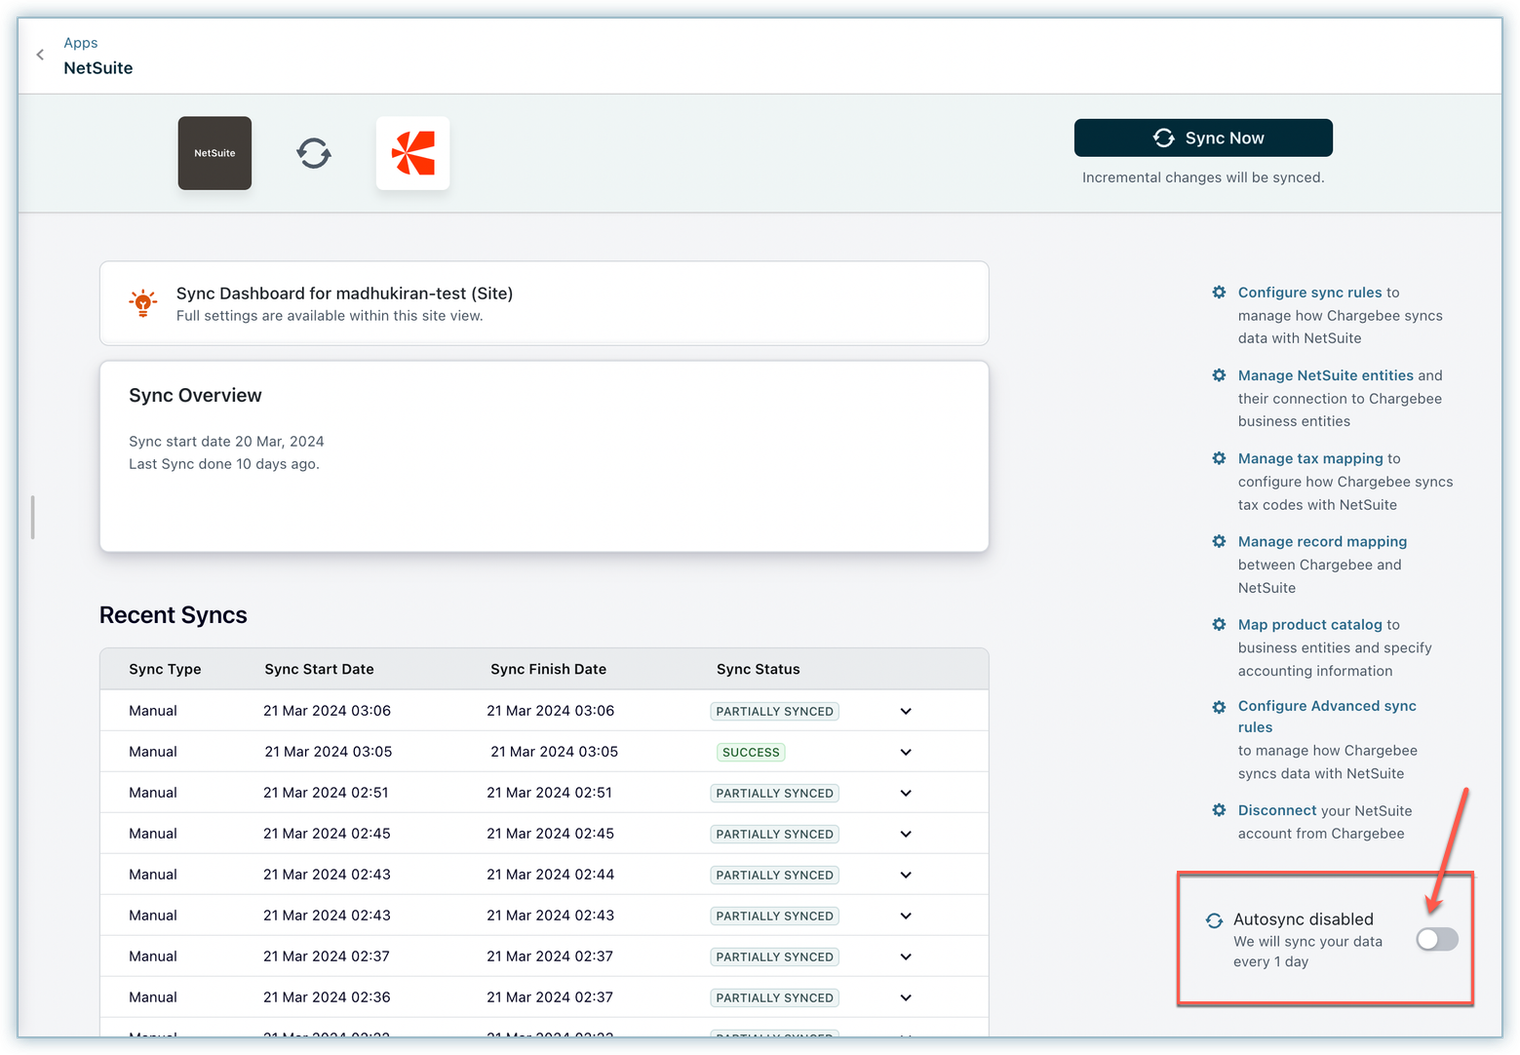Click the refresh icon beside Autosync disabled
This screenshot has height=1055, width=1520.
point(1214,920)
